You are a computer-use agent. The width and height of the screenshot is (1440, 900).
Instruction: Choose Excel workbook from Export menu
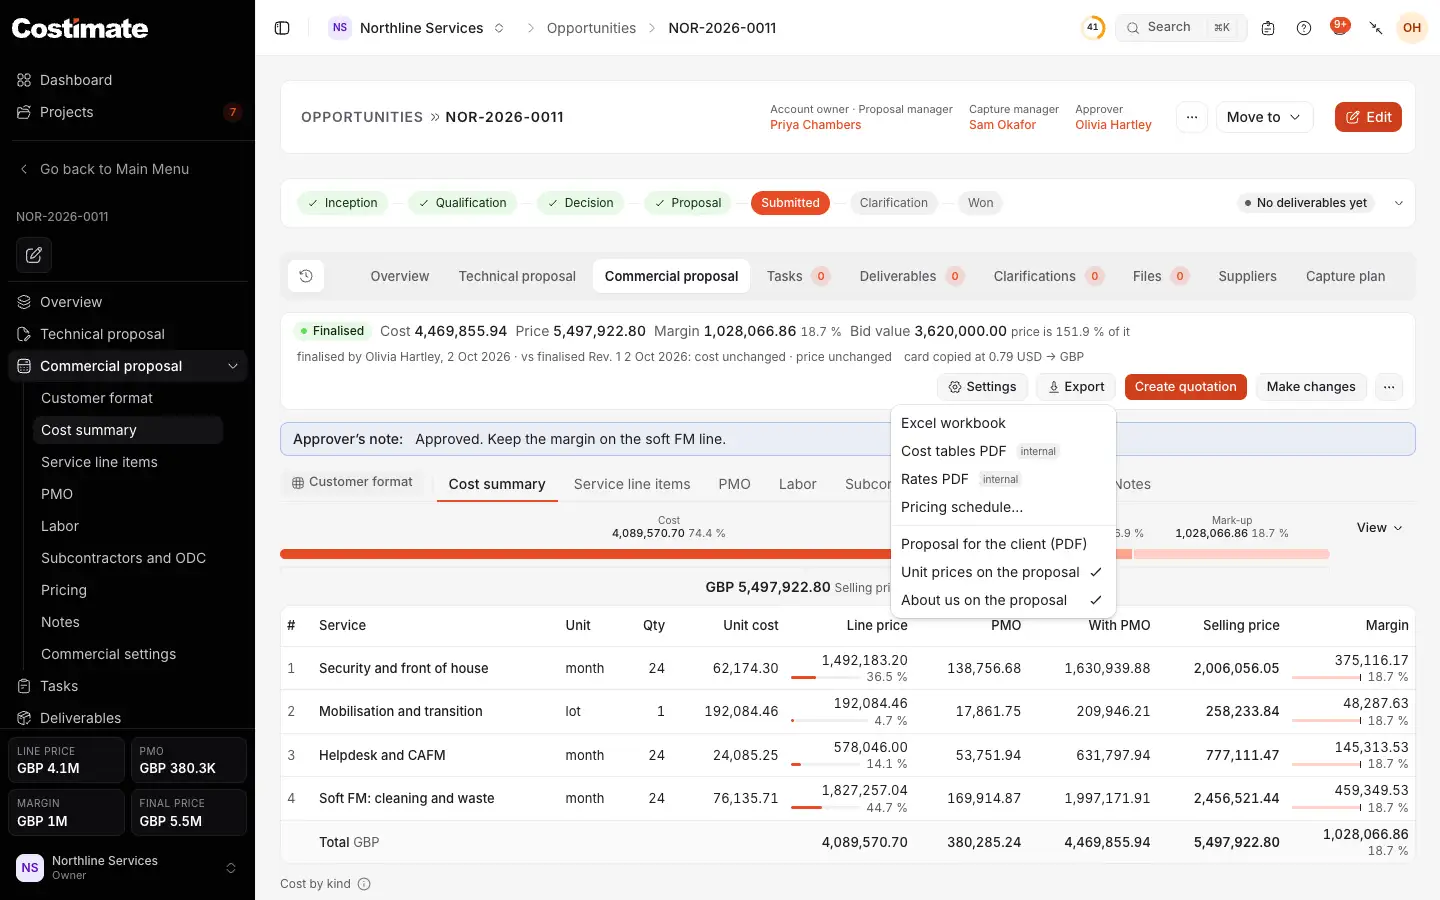coord(1002,423)
